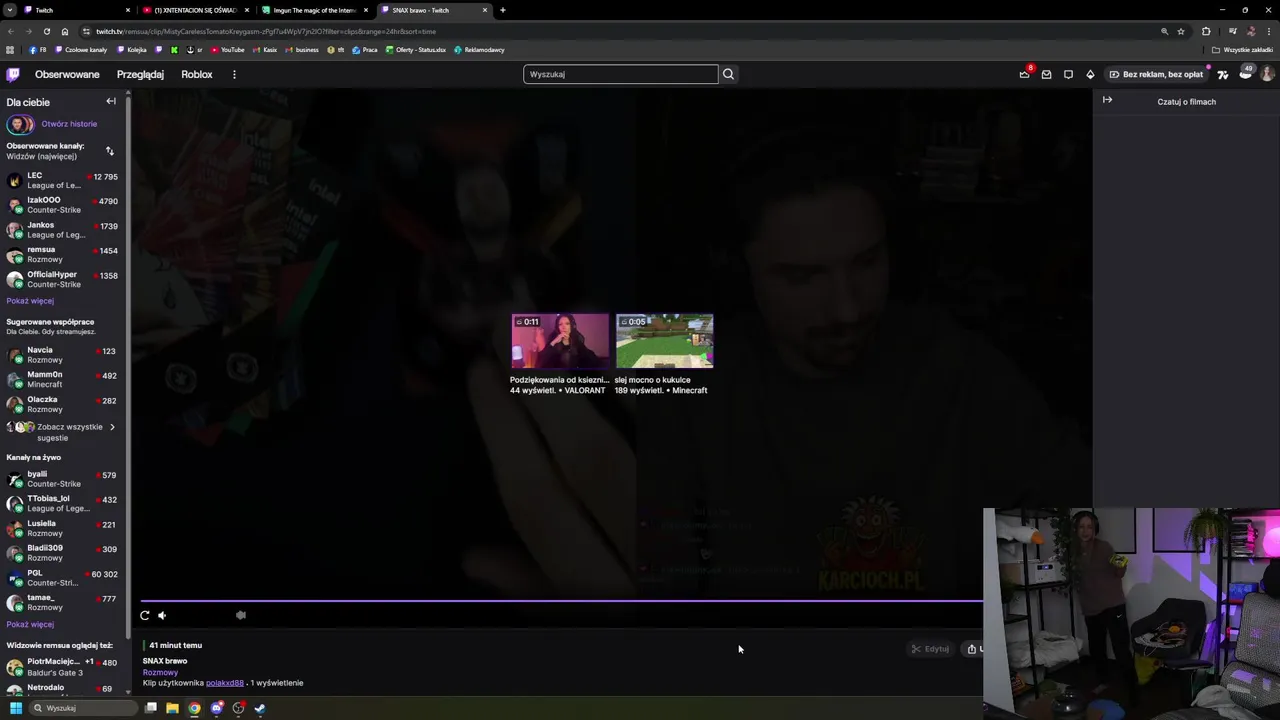Reload the page in browser toolbar

47,31
